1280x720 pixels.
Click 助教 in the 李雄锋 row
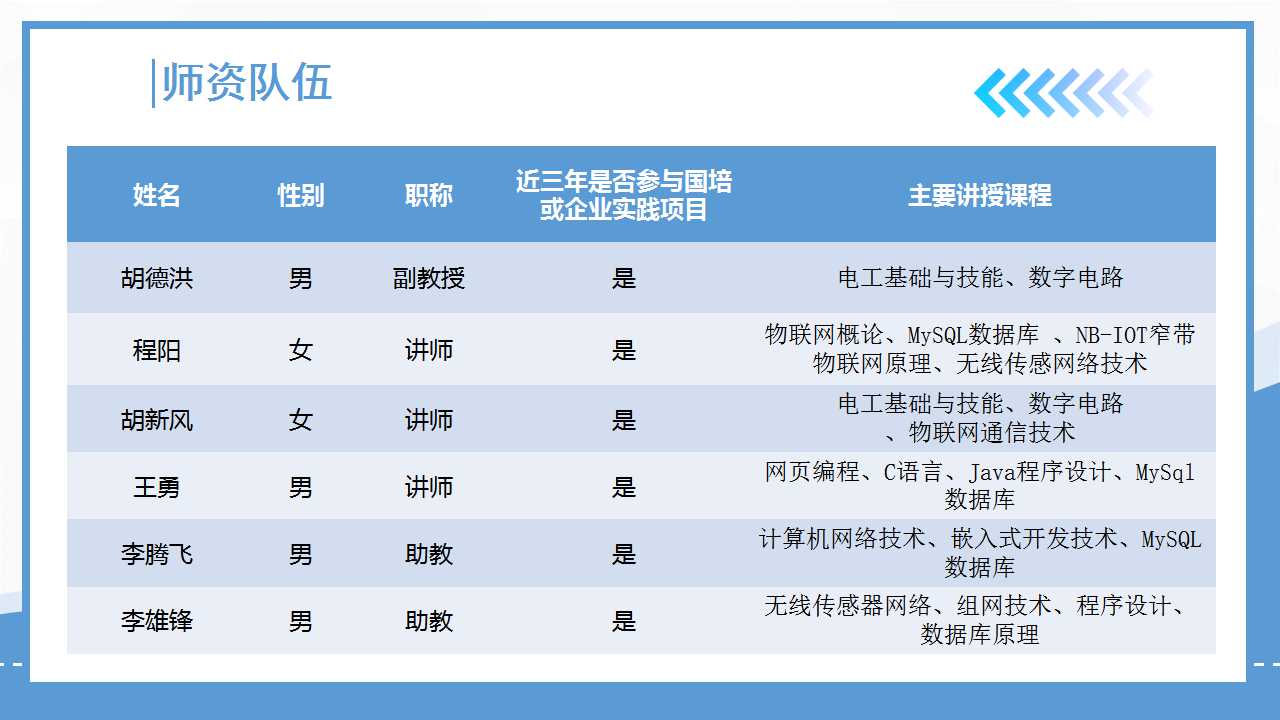coord(429,621)
